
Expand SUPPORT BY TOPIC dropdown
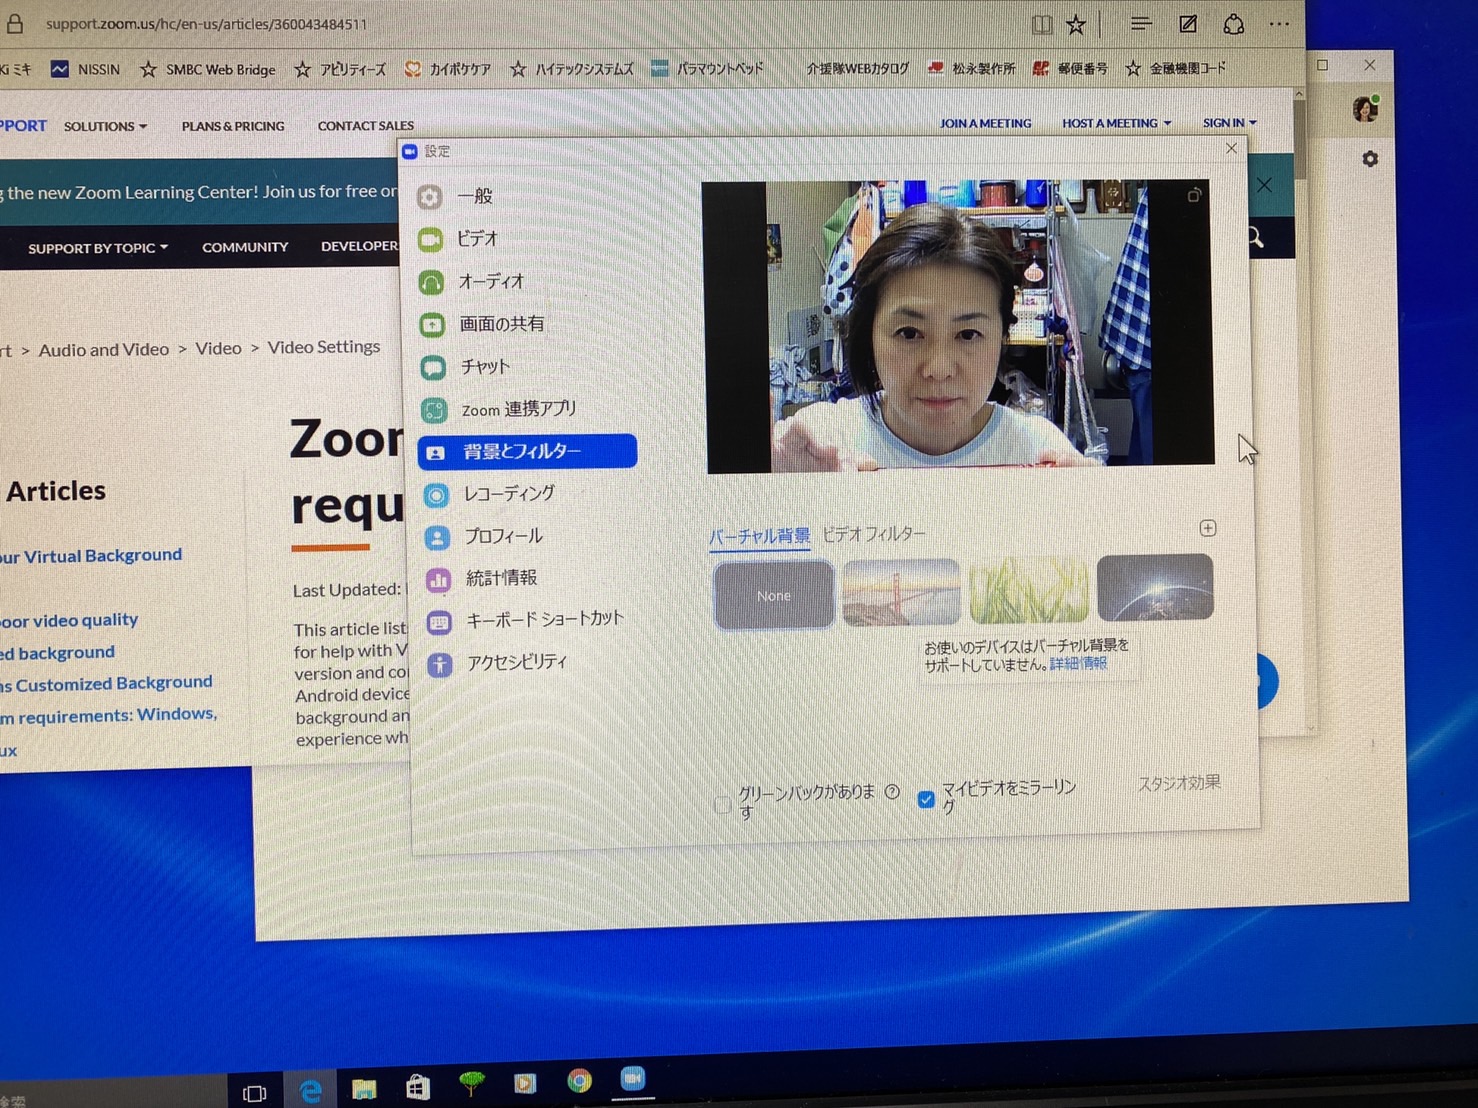click(98, 248)
